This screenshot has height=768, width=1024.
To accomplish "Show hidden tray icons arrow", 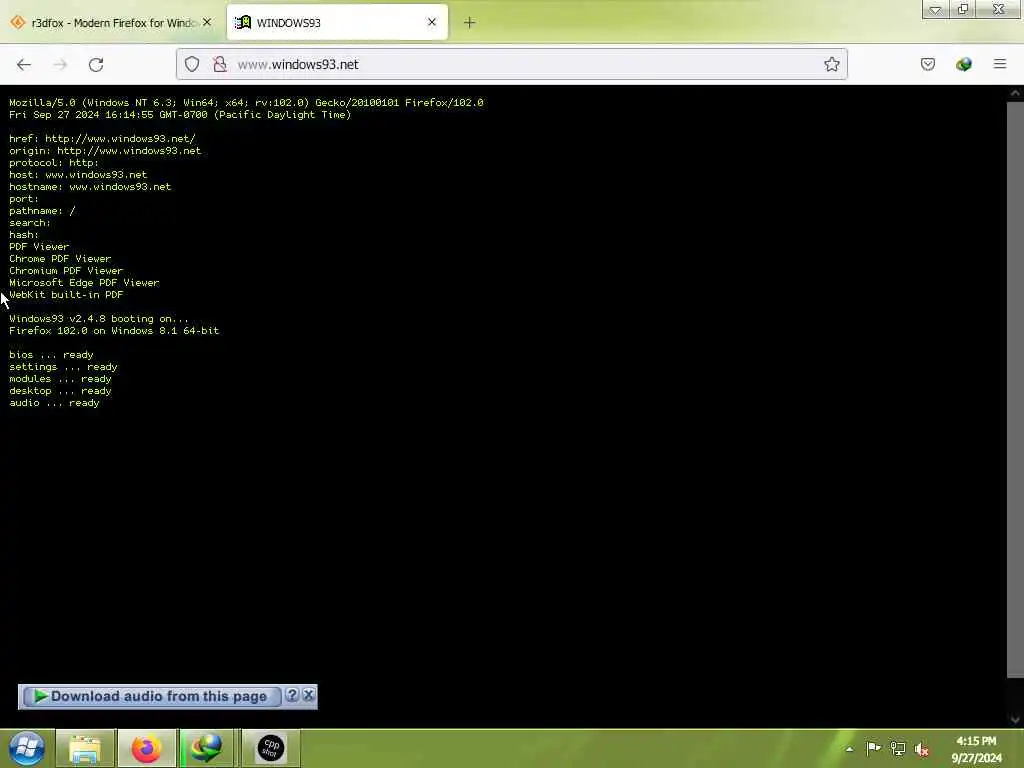I will pyautogui.click(x=850, y=749).
